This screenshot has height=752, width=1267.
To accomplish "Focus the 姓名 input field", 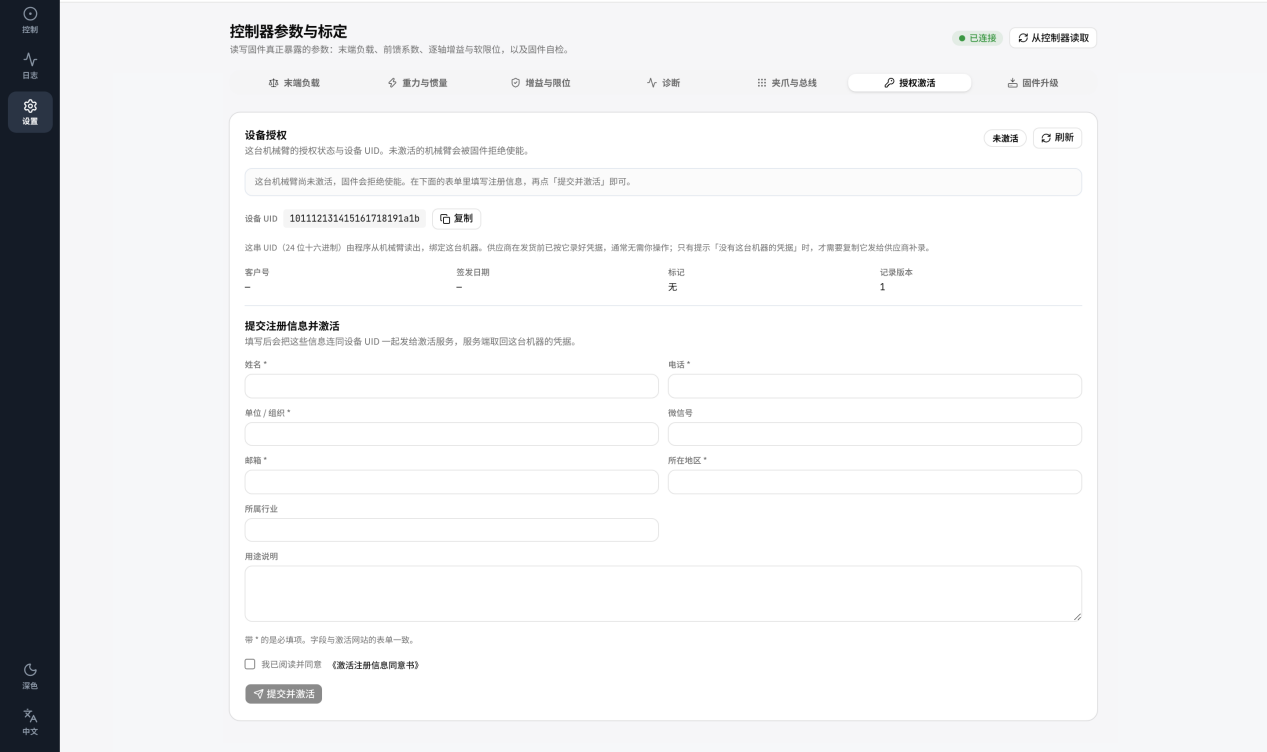I will point(451,386).
